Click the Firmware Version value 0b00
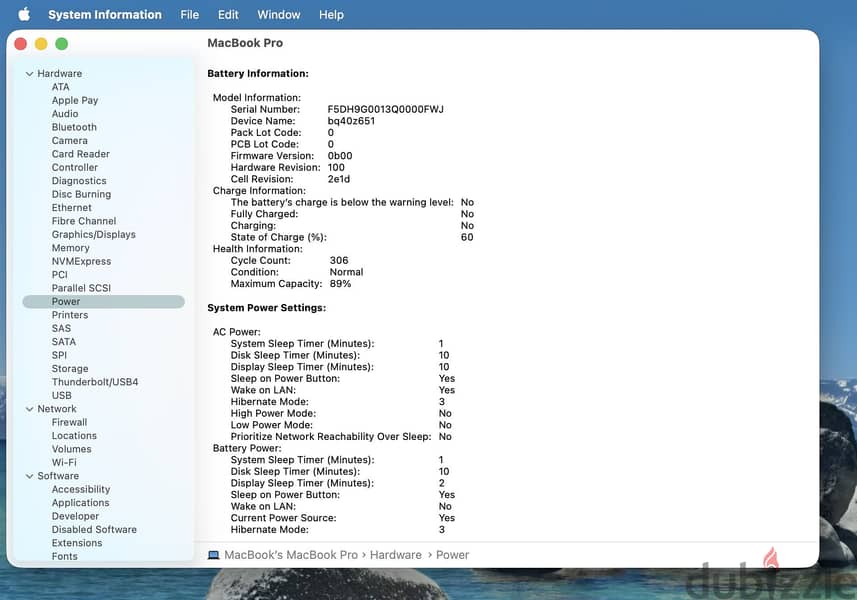This screenshot has width=857, height=600. (x=340, y=156)
